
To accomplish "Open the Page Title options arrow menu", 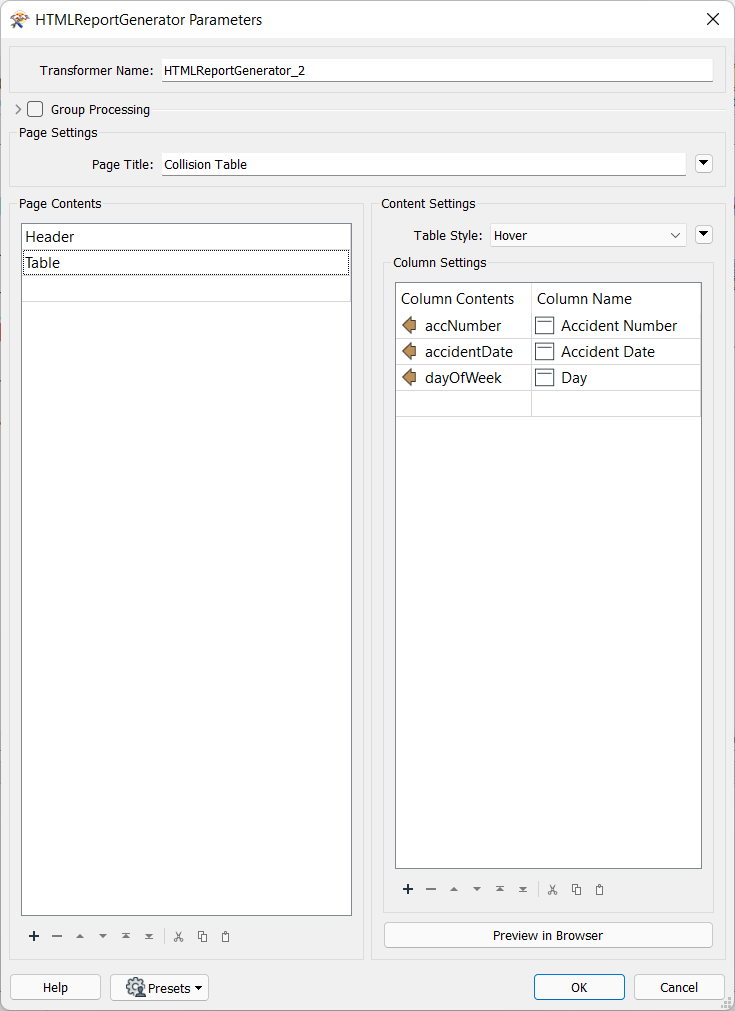I will point(703,163).
